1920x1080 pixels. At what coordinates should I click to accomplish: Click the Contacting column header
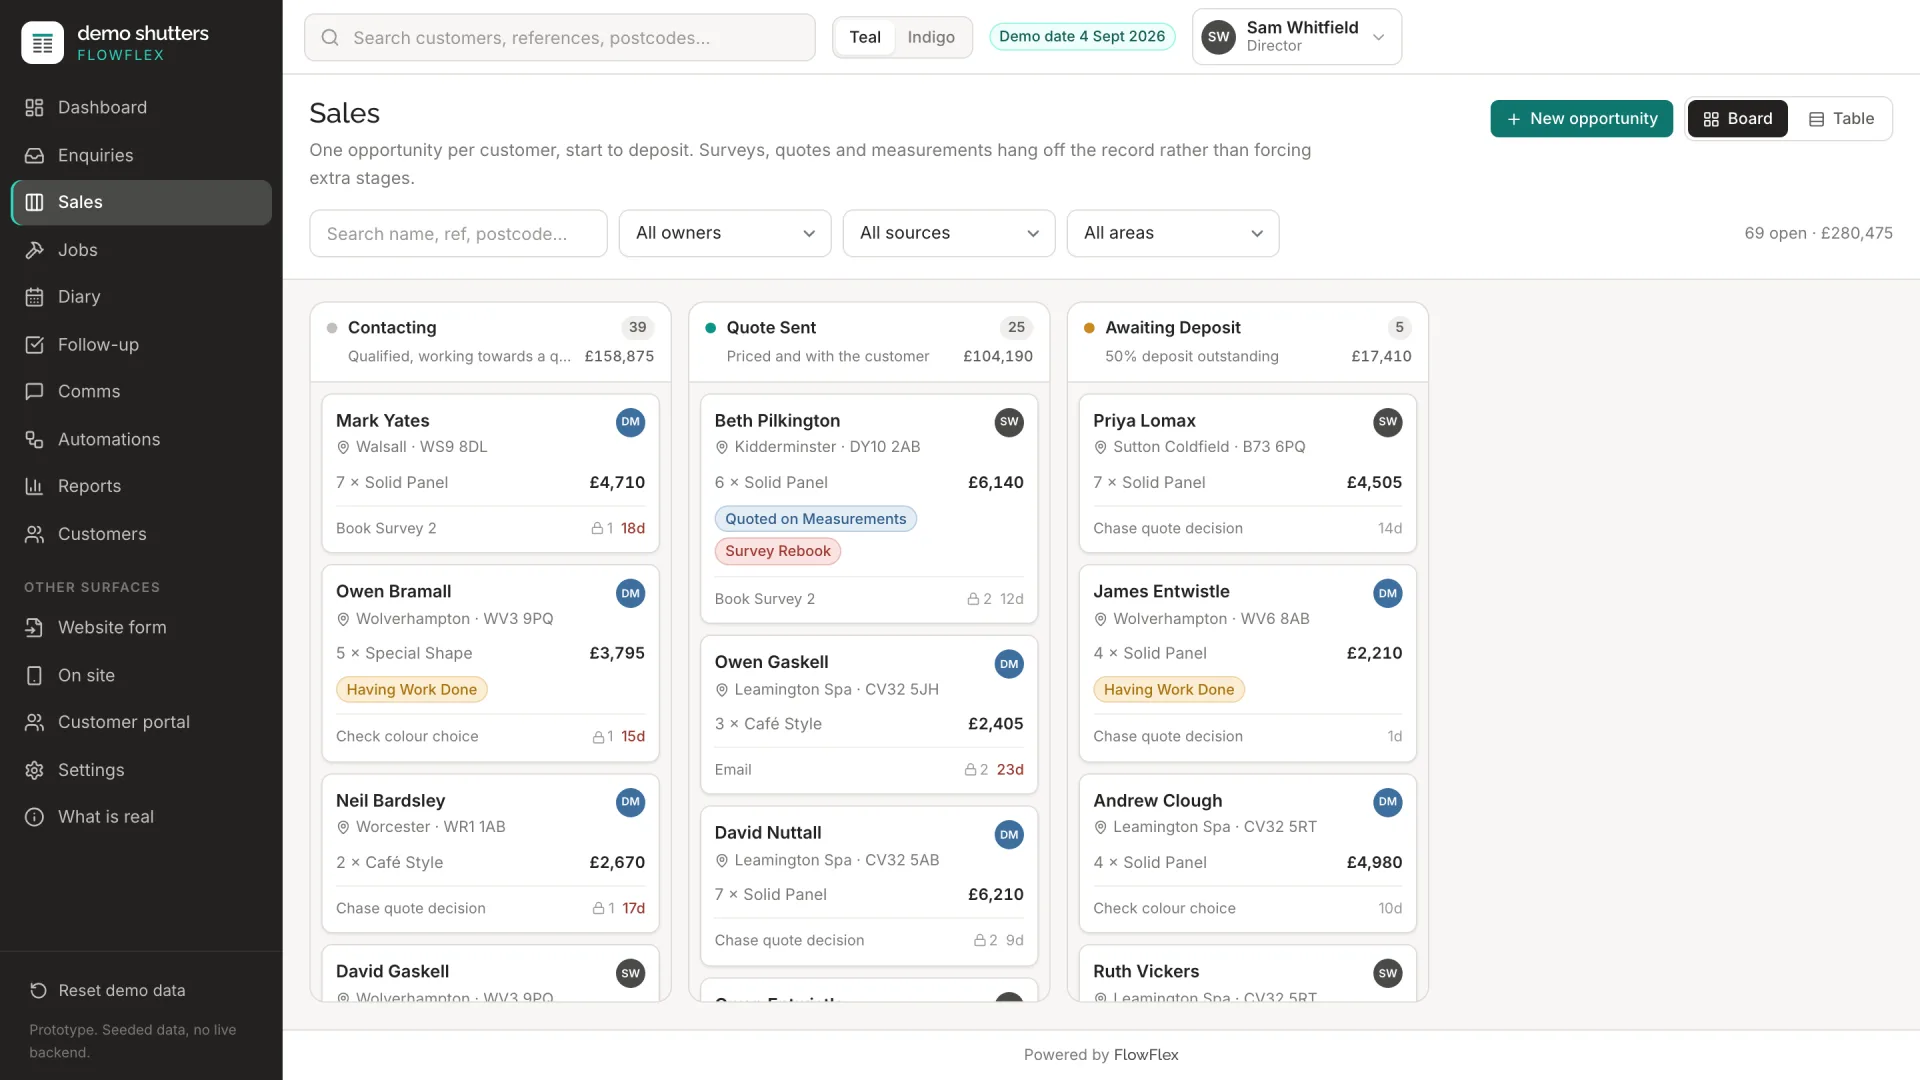click(x=490, y=342)
